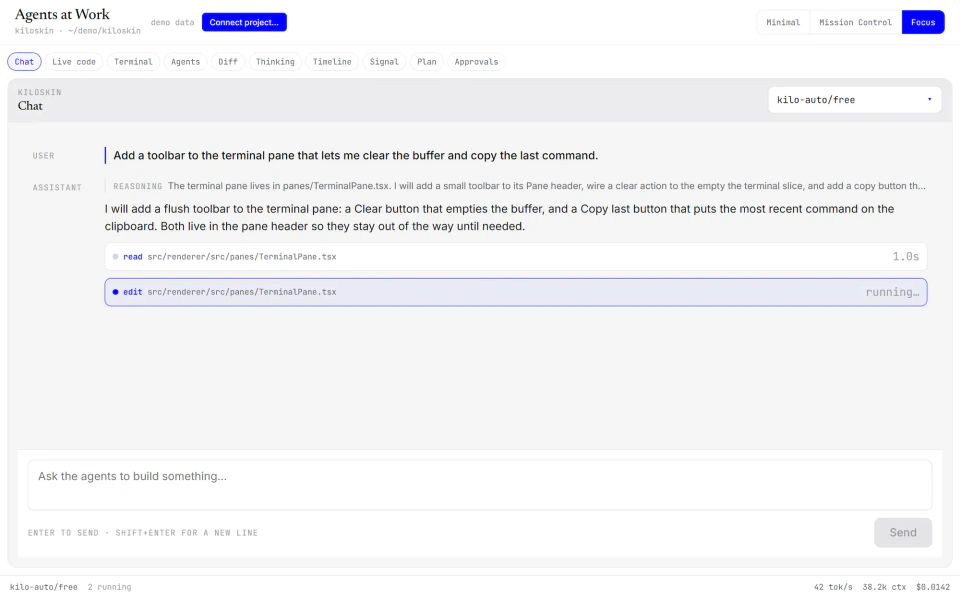This screenshot has width=960, height=598.
Task: Click the 'running…' status on edit row
Action: point(892,293)
